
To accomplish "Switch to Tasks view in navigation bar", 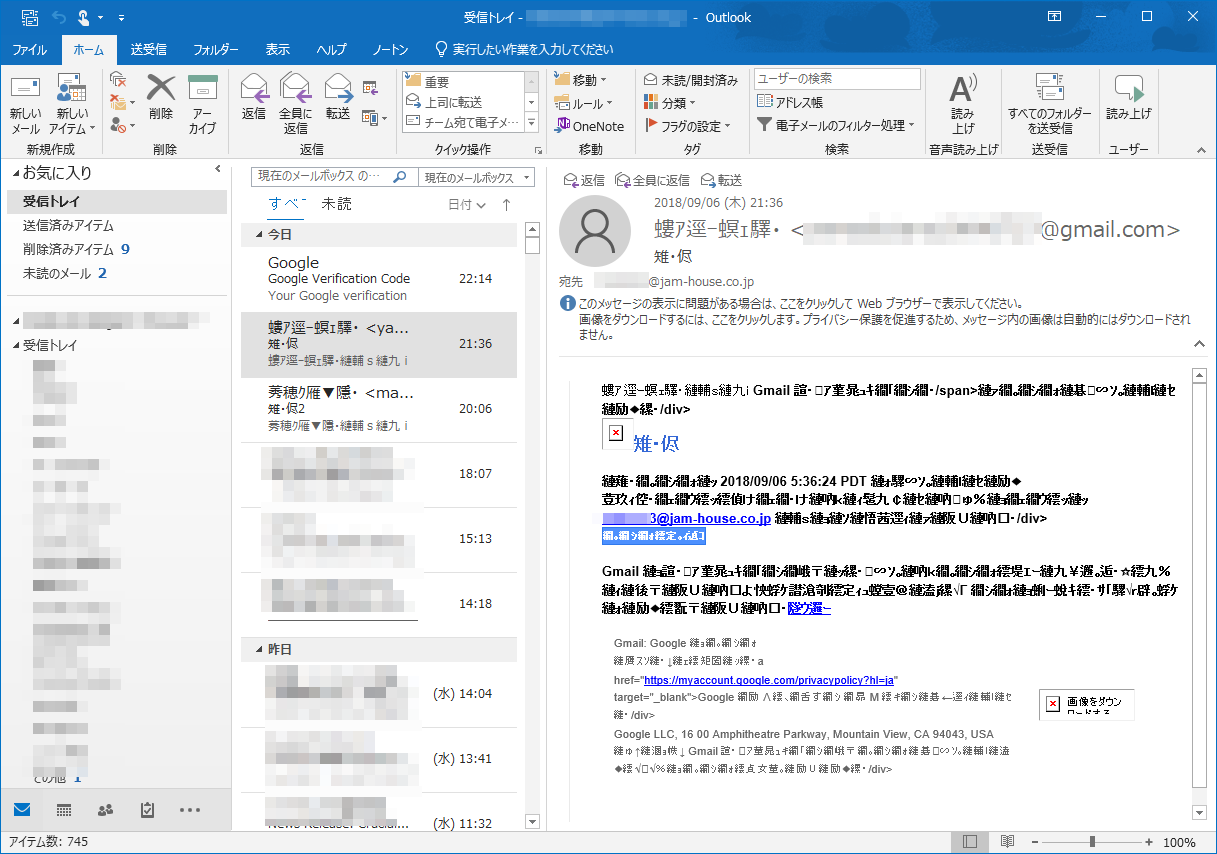I will (147, 810).
